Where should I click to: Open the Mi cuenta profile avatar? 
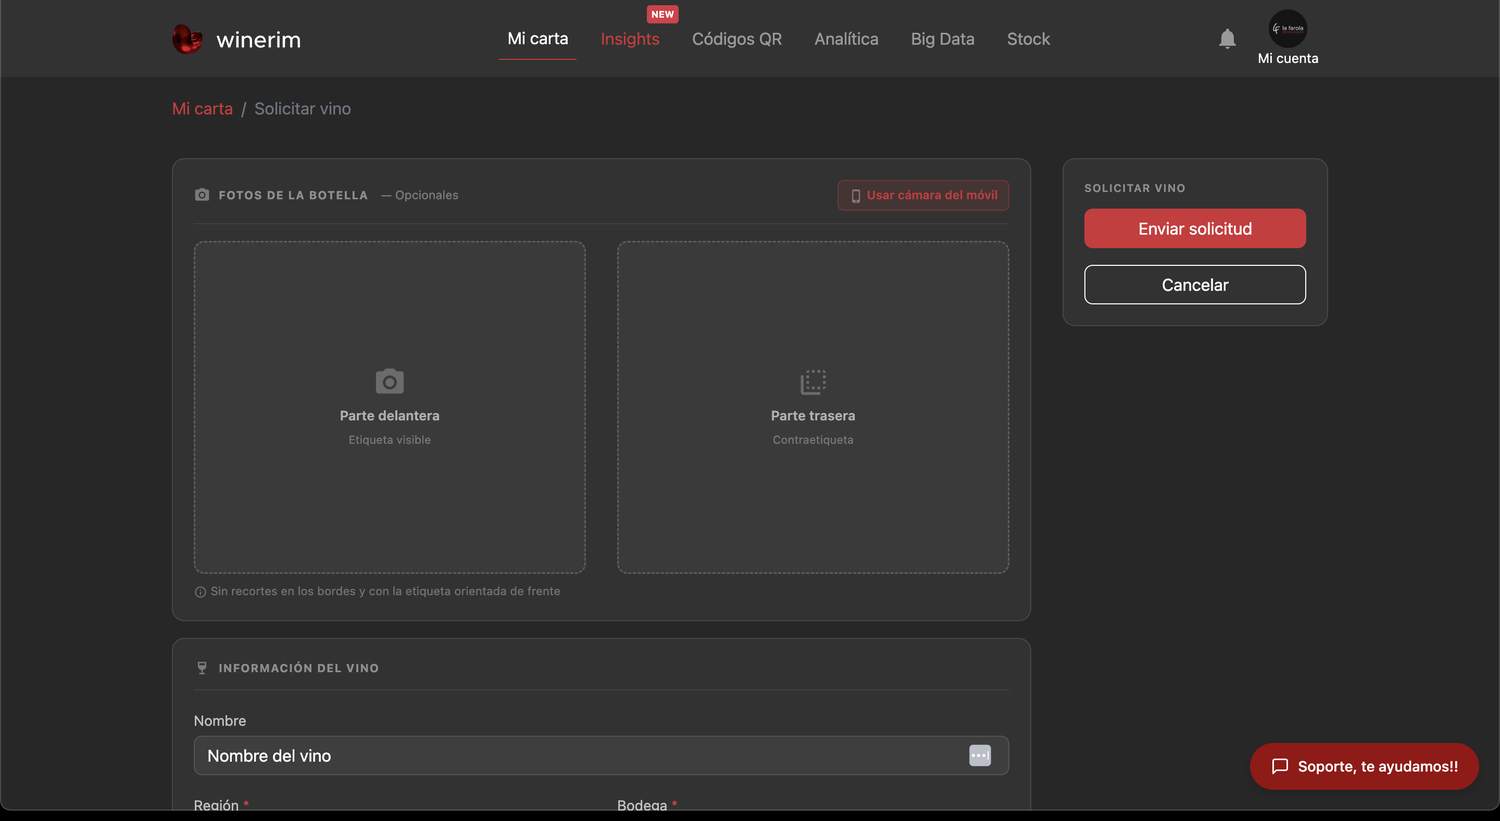(x=1288, y=28)
